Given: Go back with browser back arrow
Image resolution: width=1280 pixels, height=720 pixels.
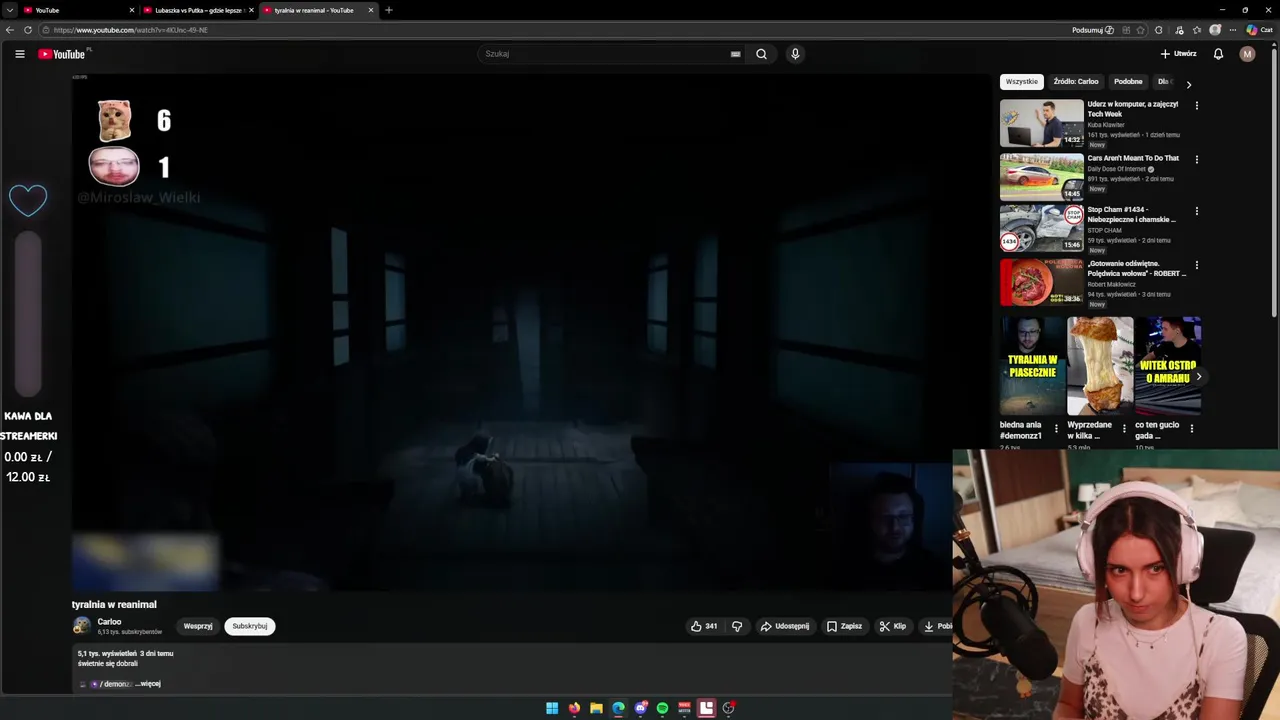Looking at the screenshot, I should (x=10, y=30).
